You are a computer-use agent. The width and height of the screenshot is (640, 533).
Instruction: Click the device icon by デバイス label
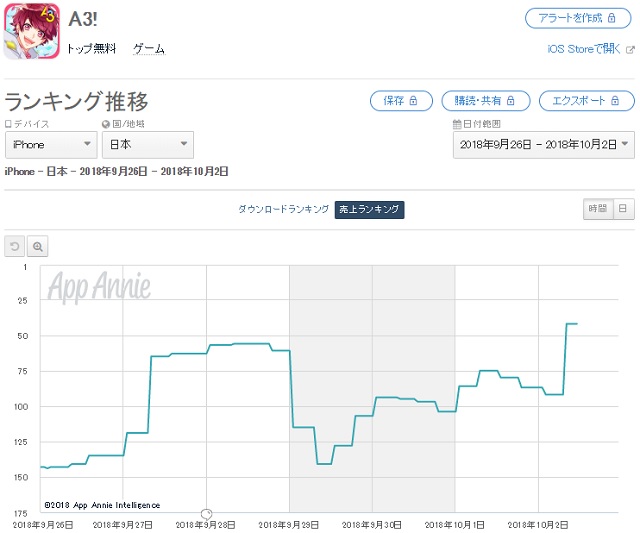click(x=8, y=124)
